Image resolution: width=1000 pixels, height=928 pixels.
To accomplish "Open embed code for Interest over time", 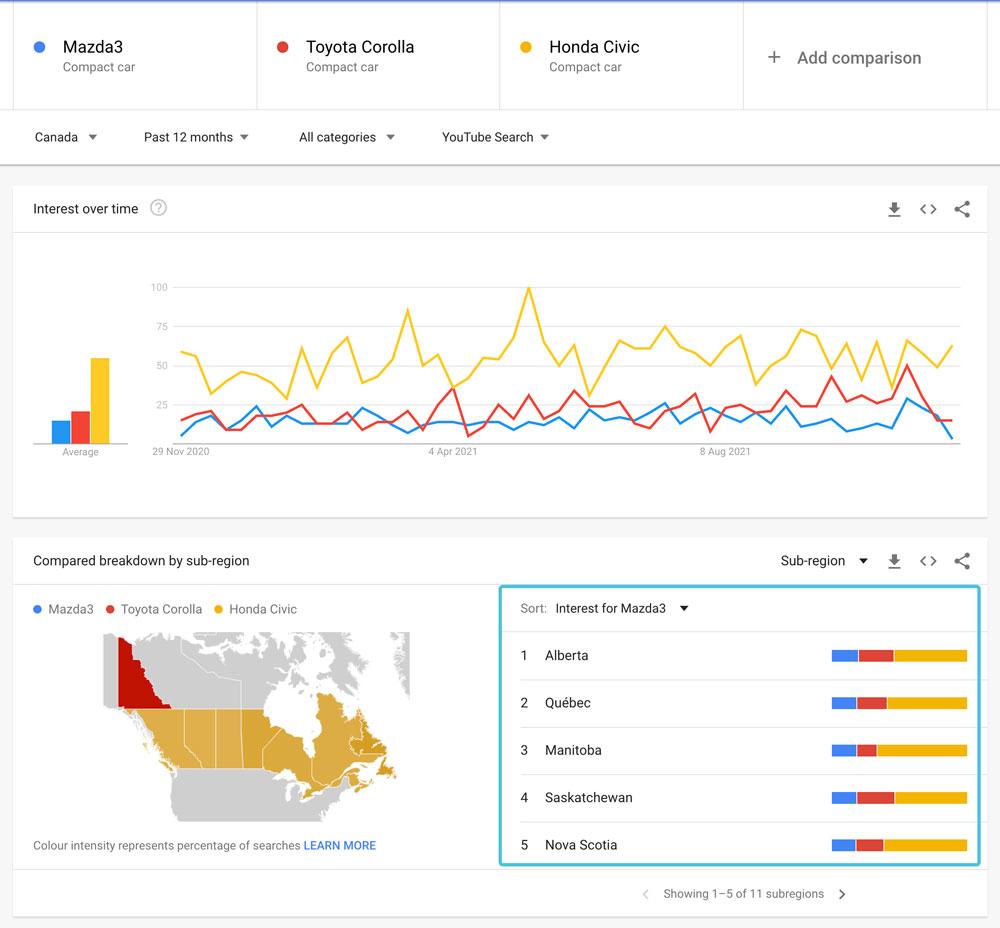I will point(928,209).
